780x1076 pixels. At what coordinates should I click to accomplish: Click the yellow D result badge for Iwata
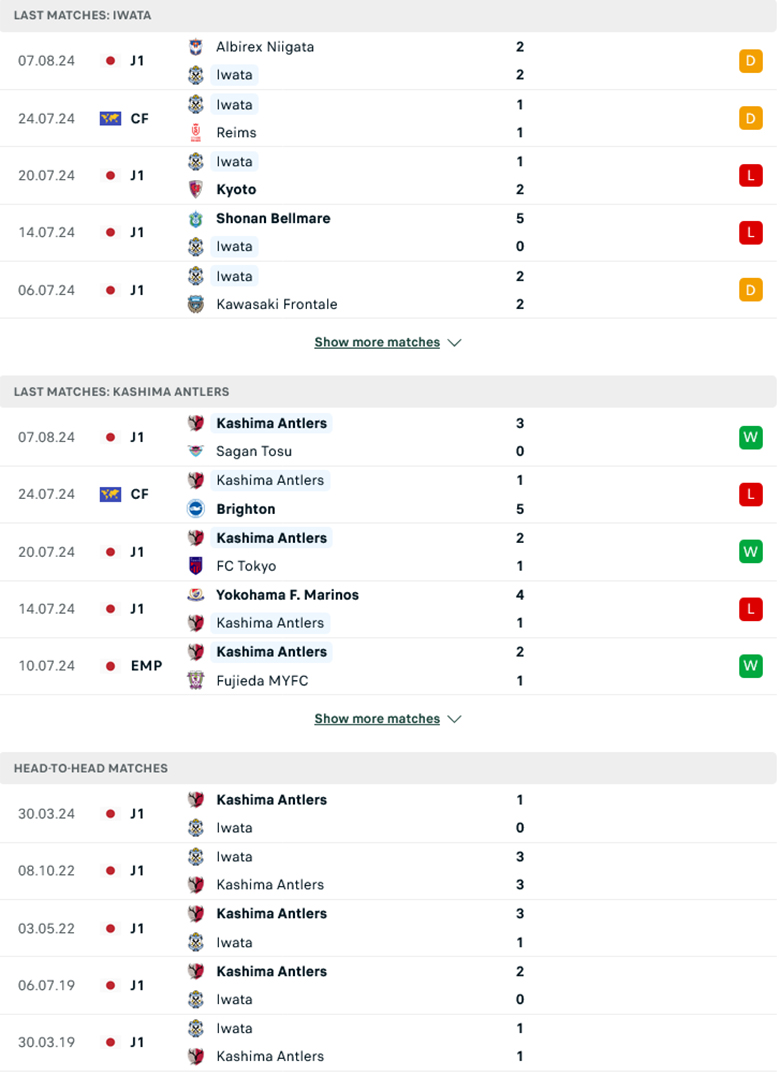coord(751,60)
